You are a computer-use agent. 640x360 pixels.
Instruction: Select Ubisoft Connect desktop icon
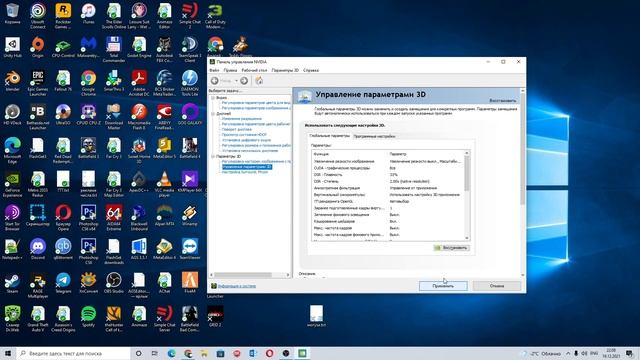coord(38,16)
